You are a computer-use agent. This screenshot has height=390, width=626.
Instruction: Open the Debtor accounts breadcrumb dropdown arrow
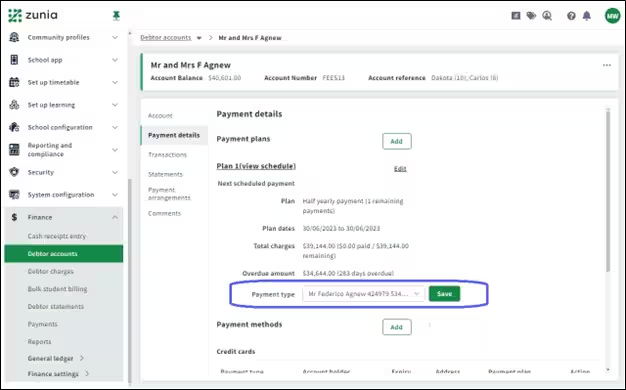click(199, 38)
